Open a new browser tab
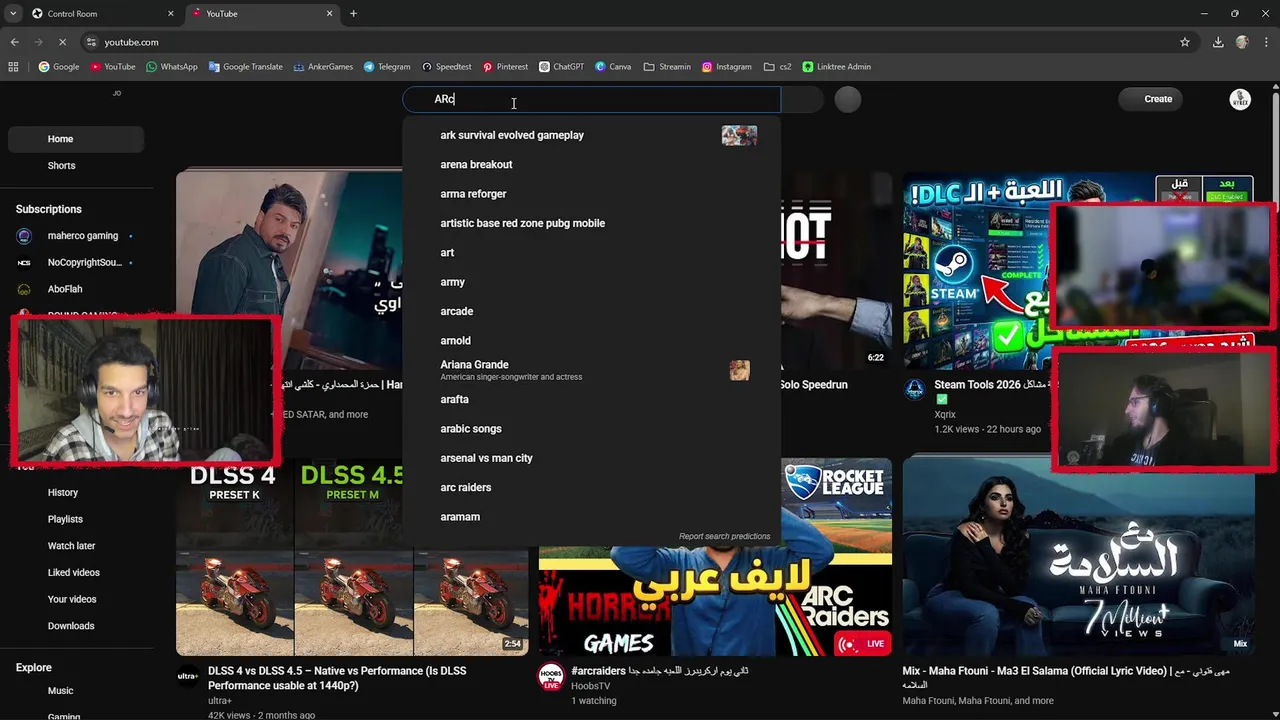 353,14
